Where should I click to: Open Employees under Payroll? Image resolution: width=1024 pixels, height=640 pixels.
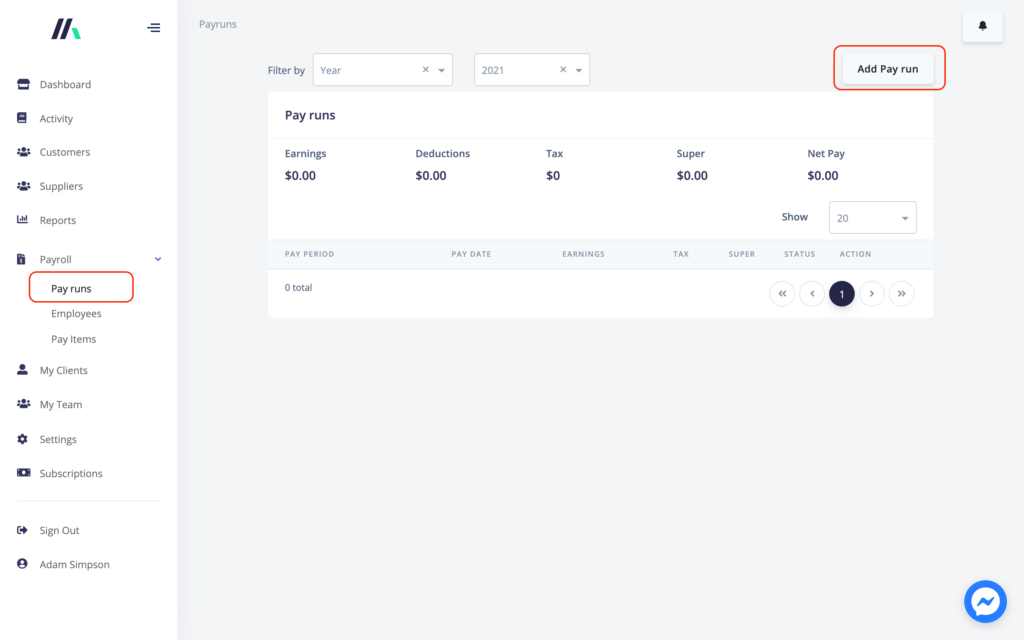tap(76, 313)
